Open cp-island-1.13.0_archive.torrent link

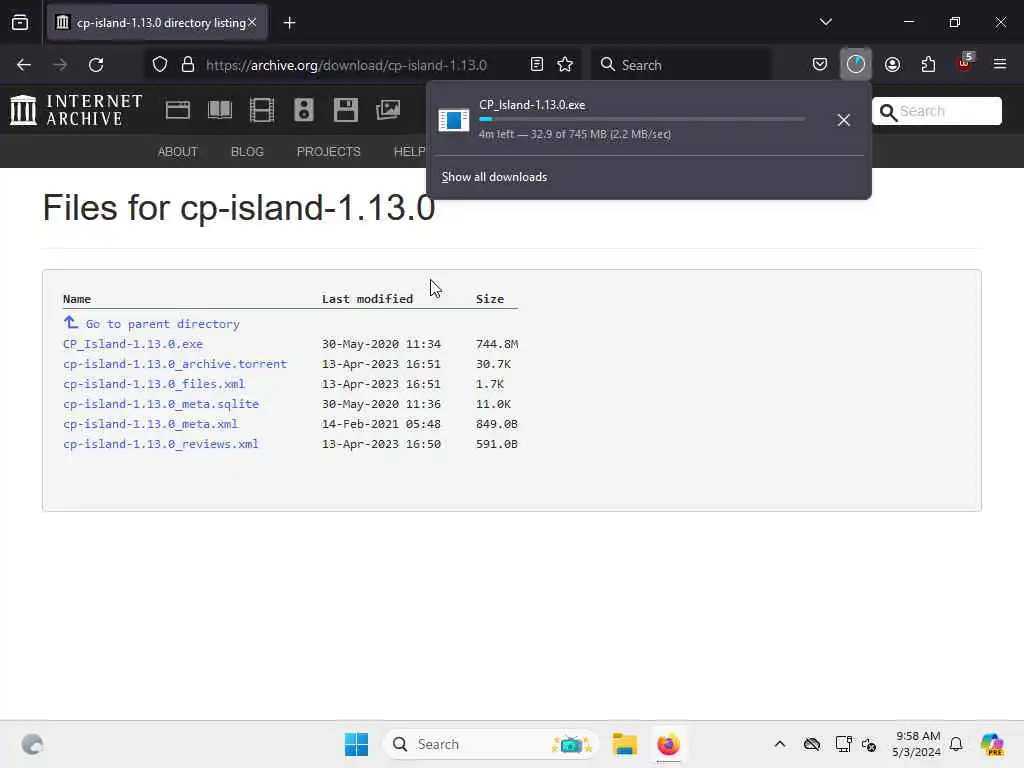(x=175, y=364)
